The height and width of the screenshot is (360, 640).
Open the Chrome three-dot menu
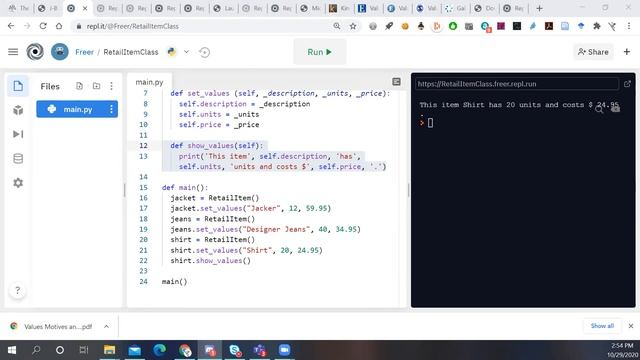coord(629,26)
